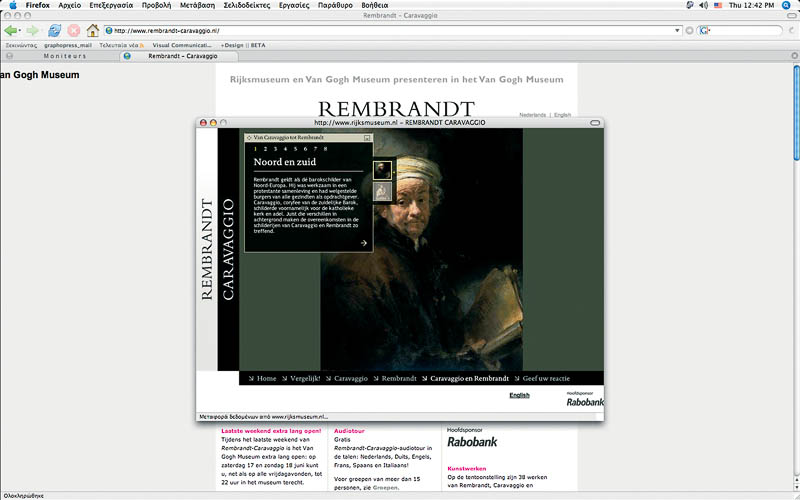This screenshot has width=800, height=500.
Task: Click the Rabobank logo on background page
Action: click(472, 442)
